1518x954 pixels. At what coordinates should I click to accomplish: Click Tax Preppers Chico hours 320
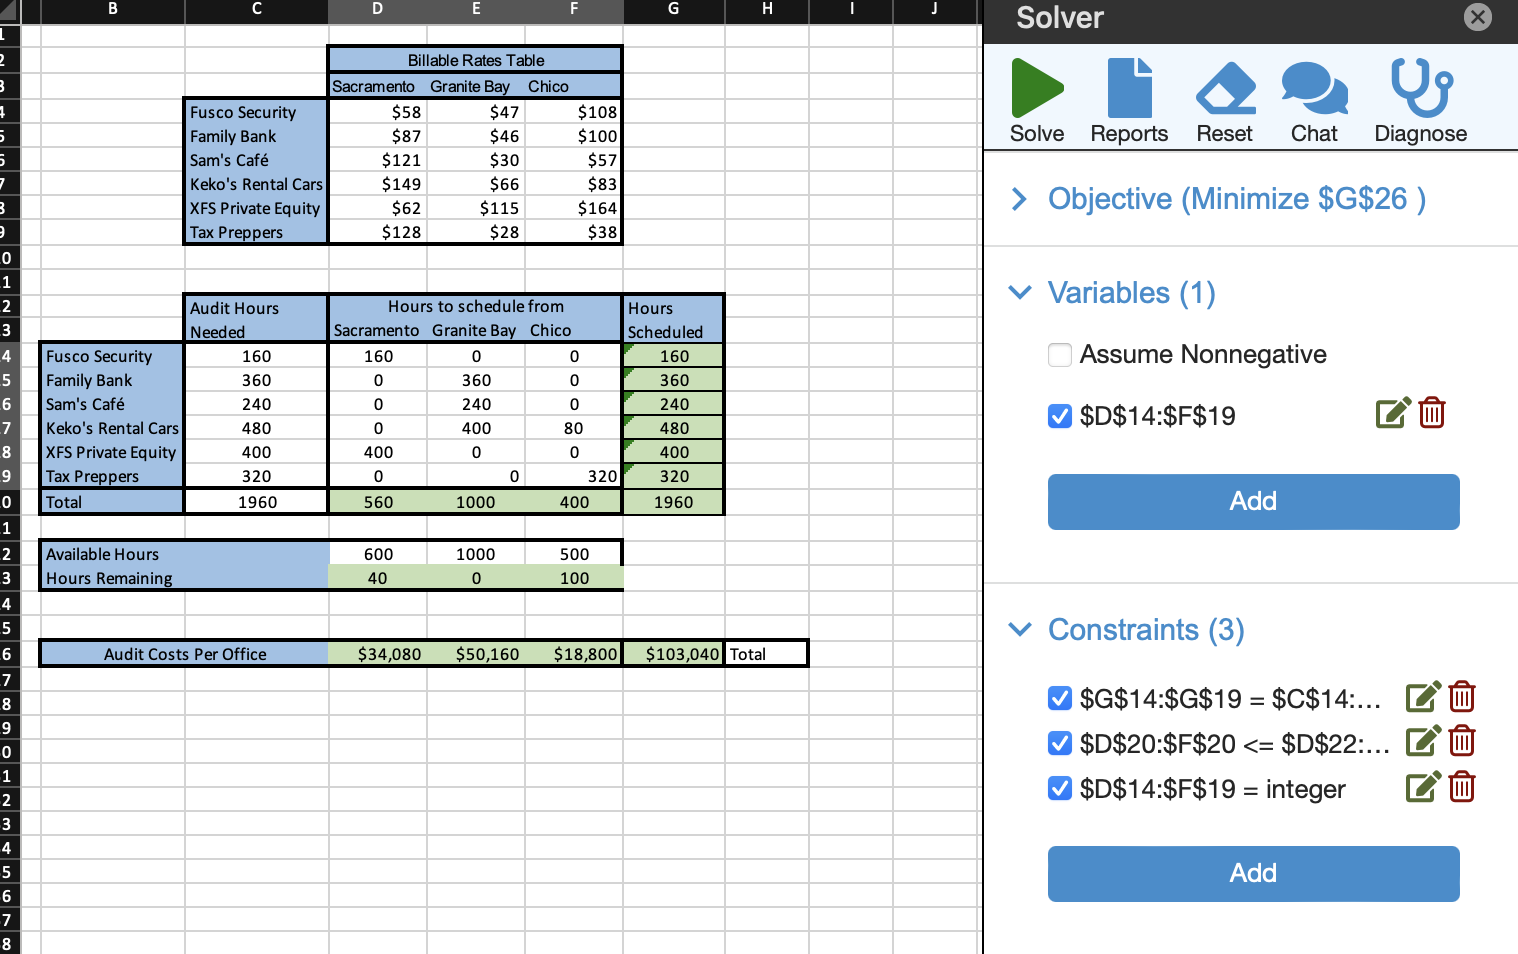pos(574,476)
